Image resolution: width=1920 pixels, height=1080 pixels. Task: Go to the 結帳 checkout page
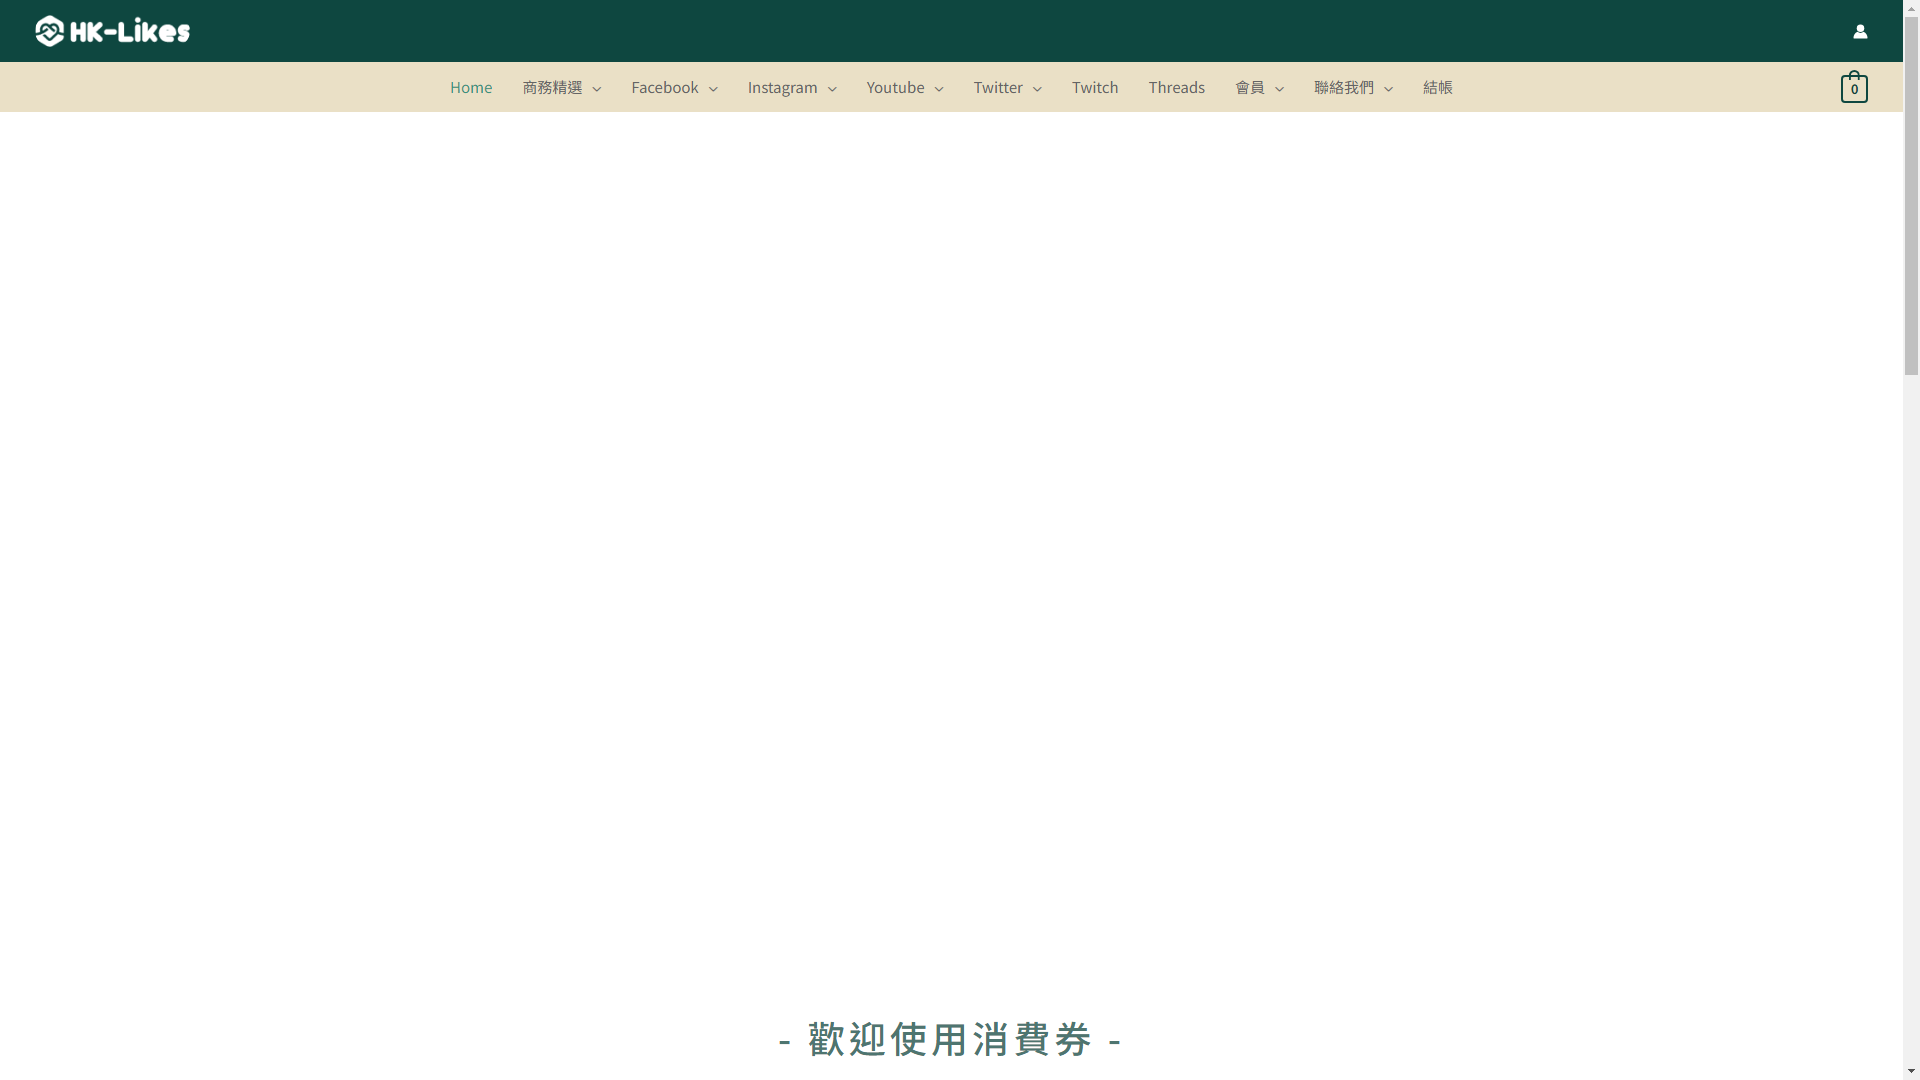(1437, 88)
